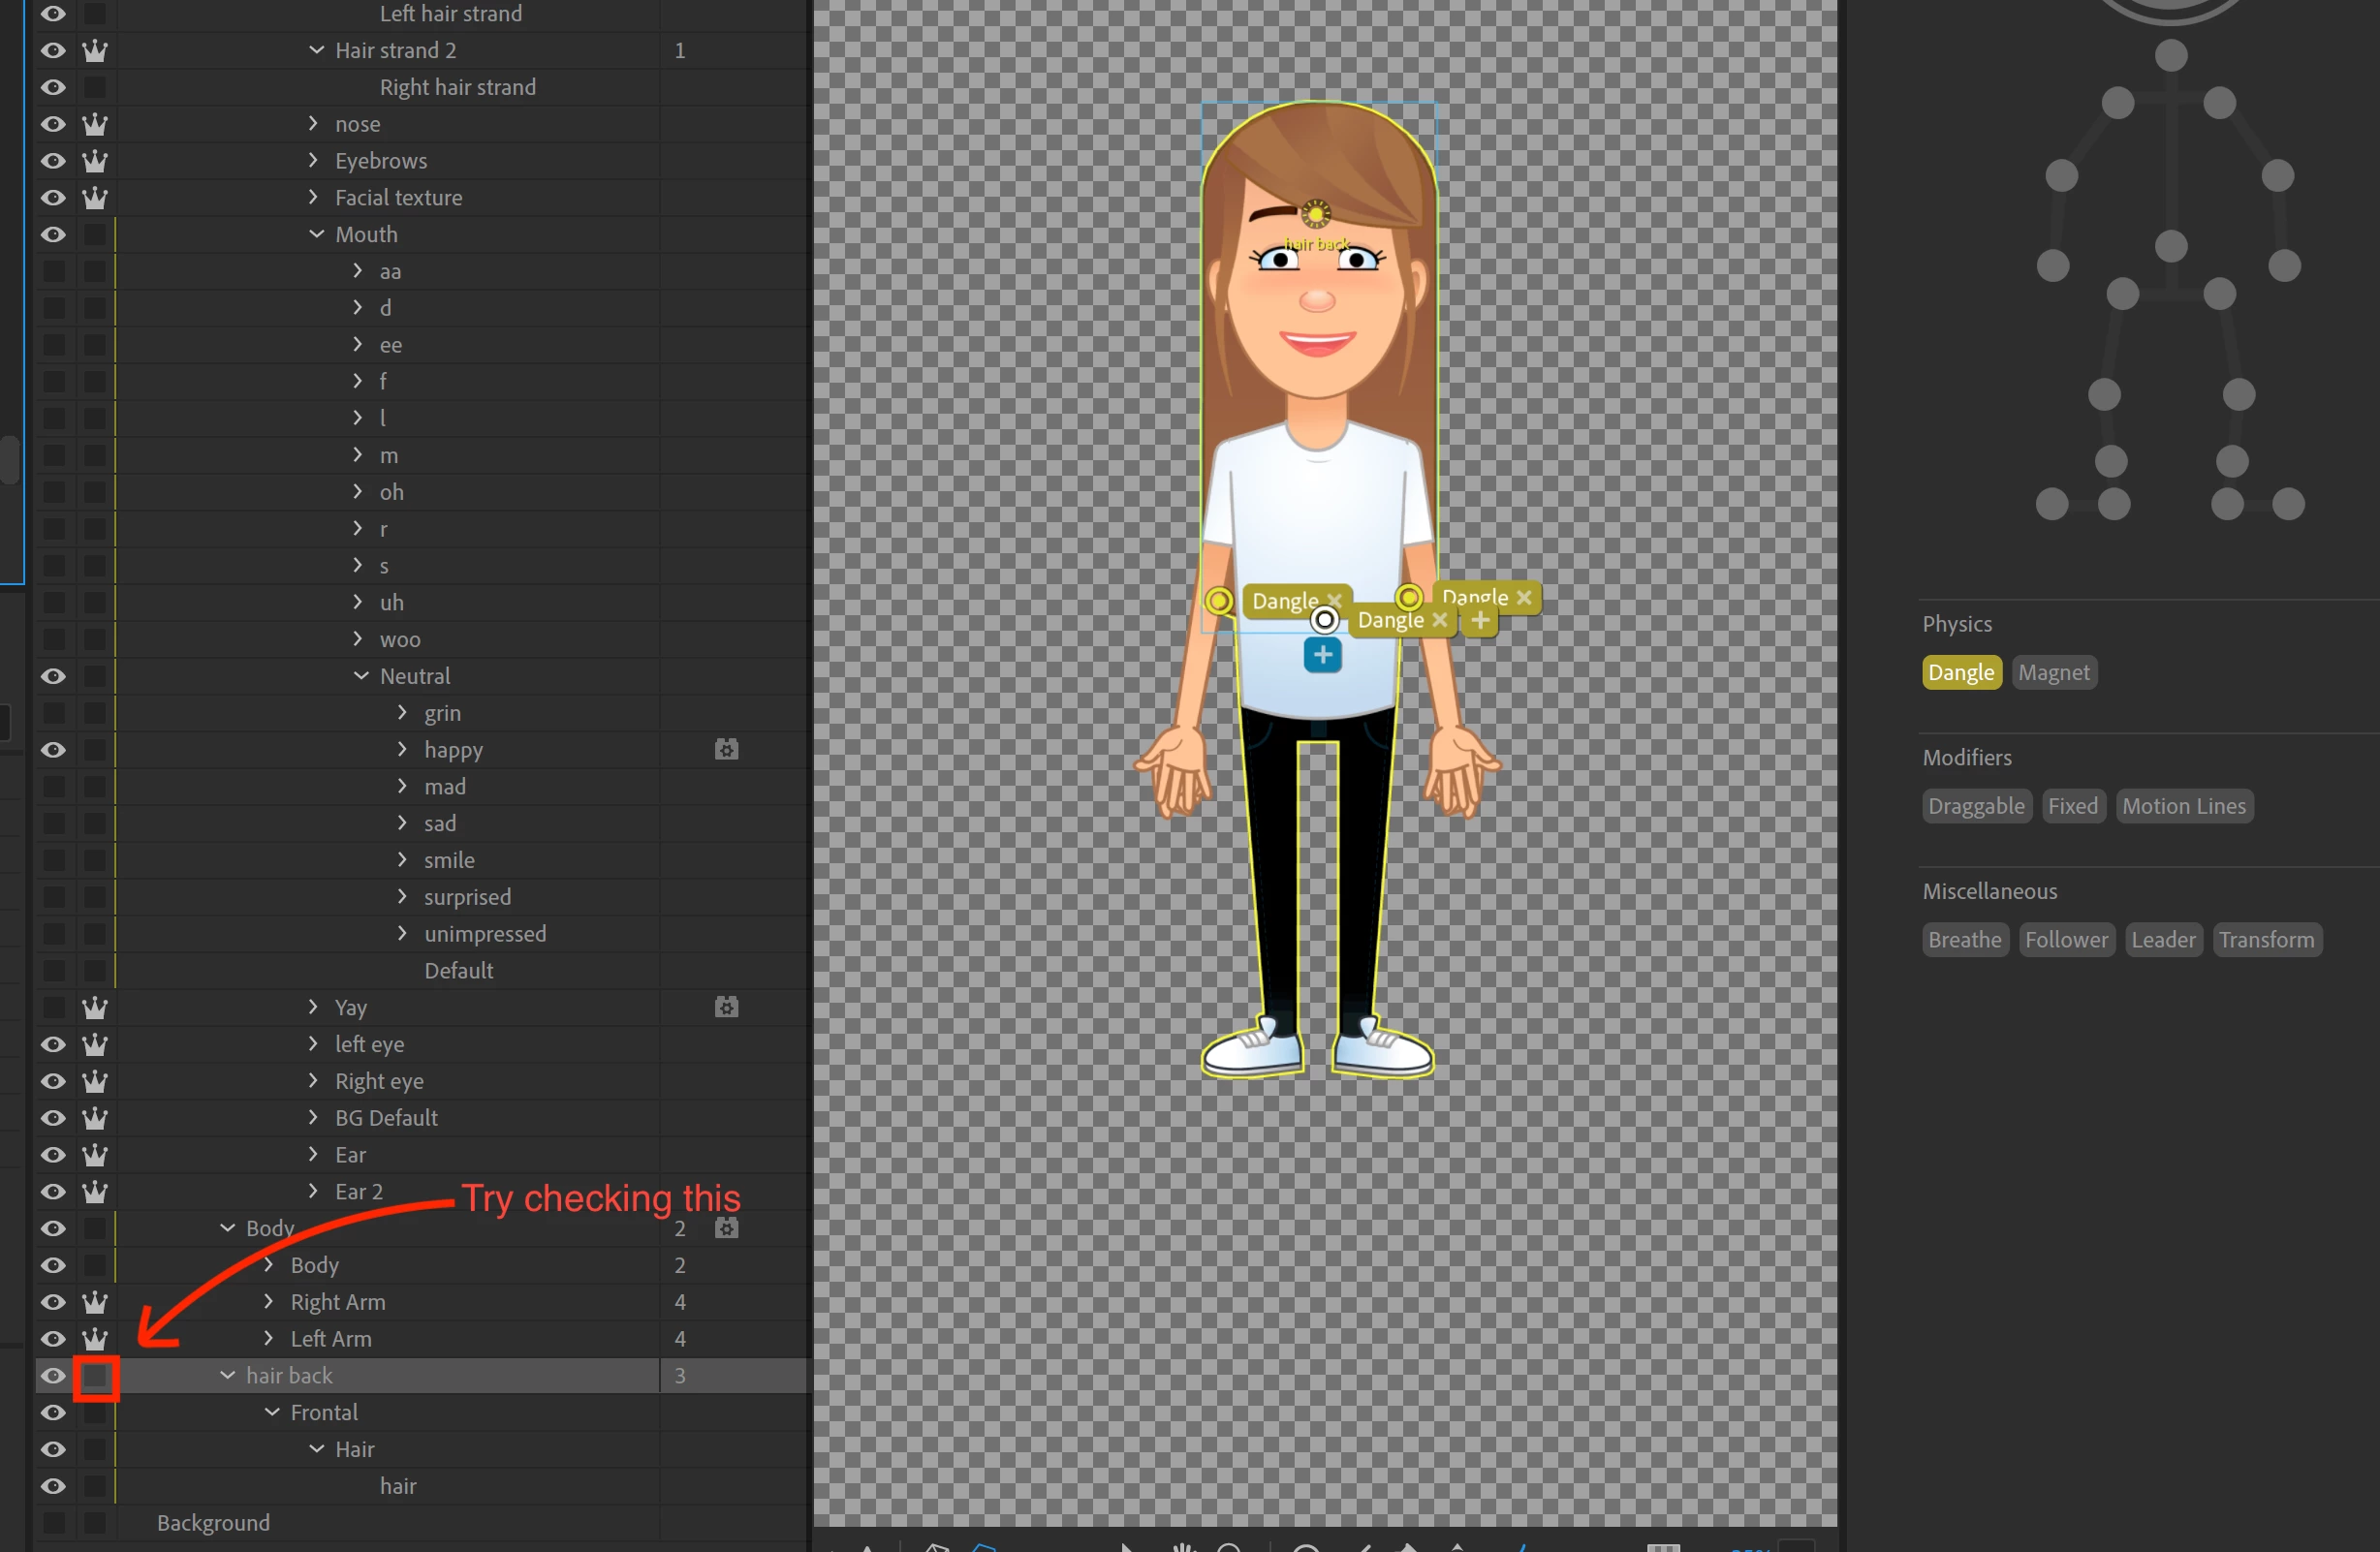Screen dimensions: 2380x1552
Task: Check the independence box for hair back
Action: 95,1376
